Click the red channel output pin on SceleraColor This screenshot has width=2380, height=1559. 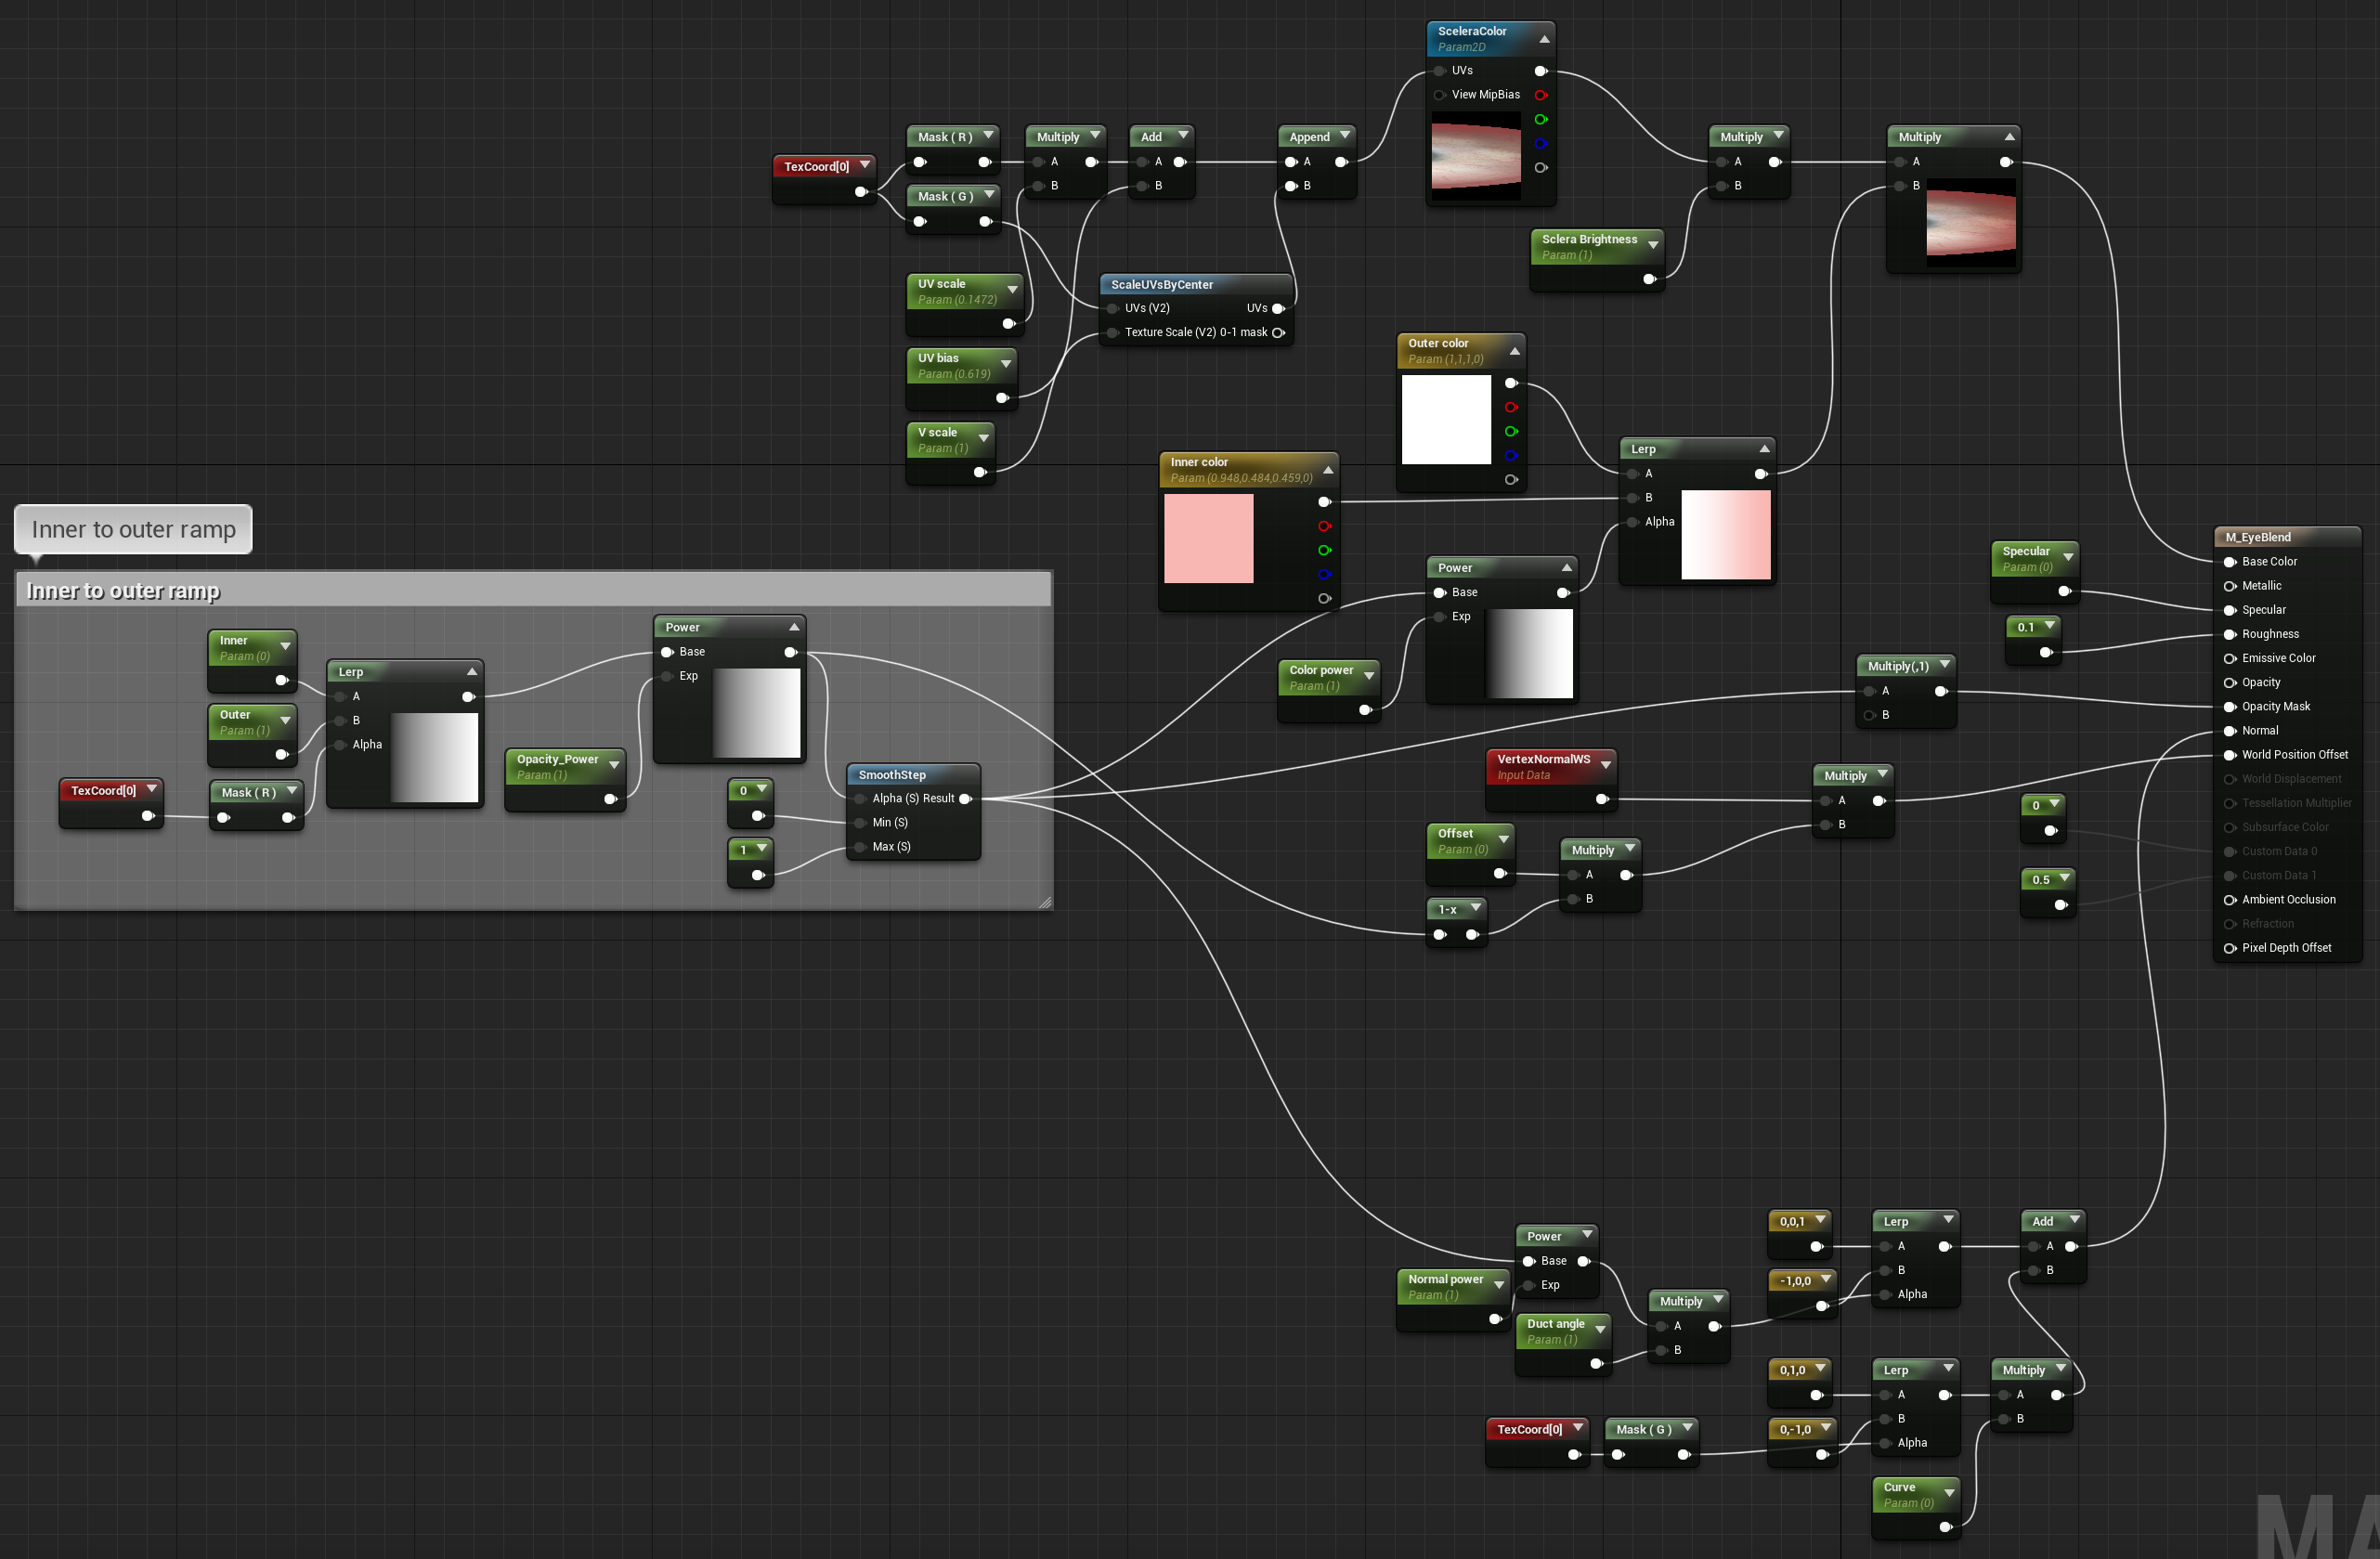point(1540,95)
